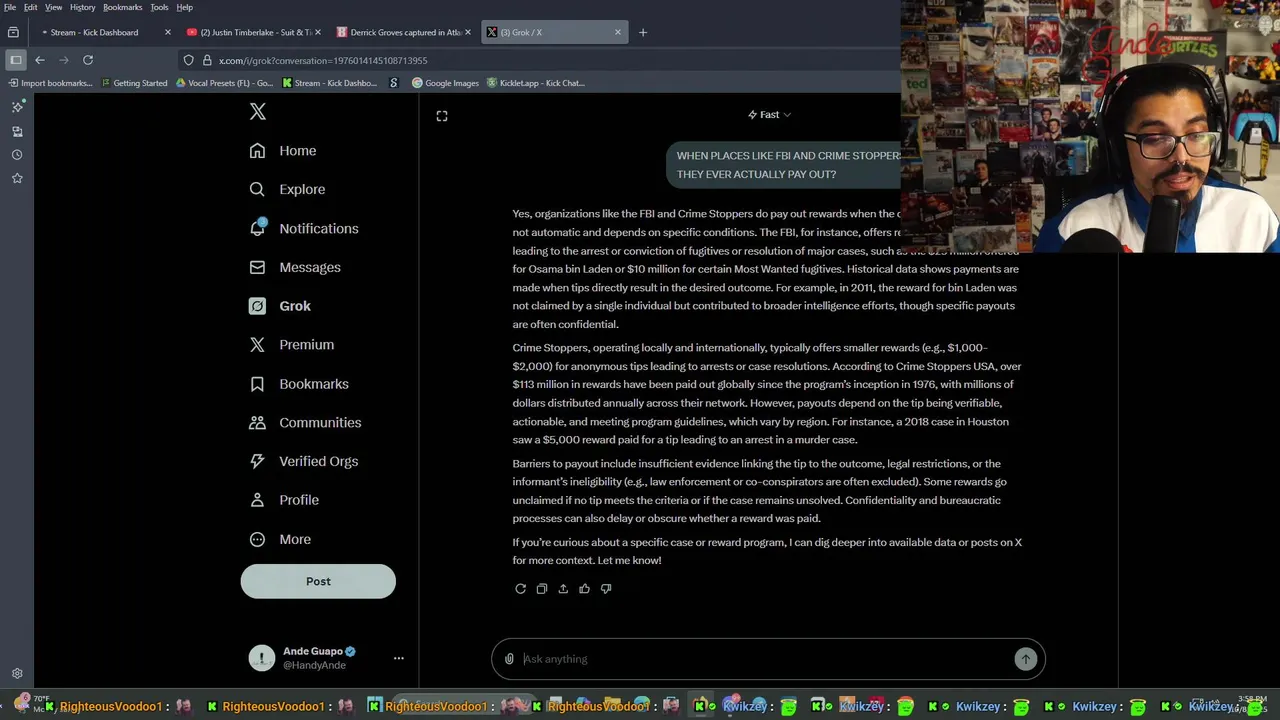The image size is (1280, 720).
Task: Go back one page
Action: pyautogui.click(x=40, y=60)
